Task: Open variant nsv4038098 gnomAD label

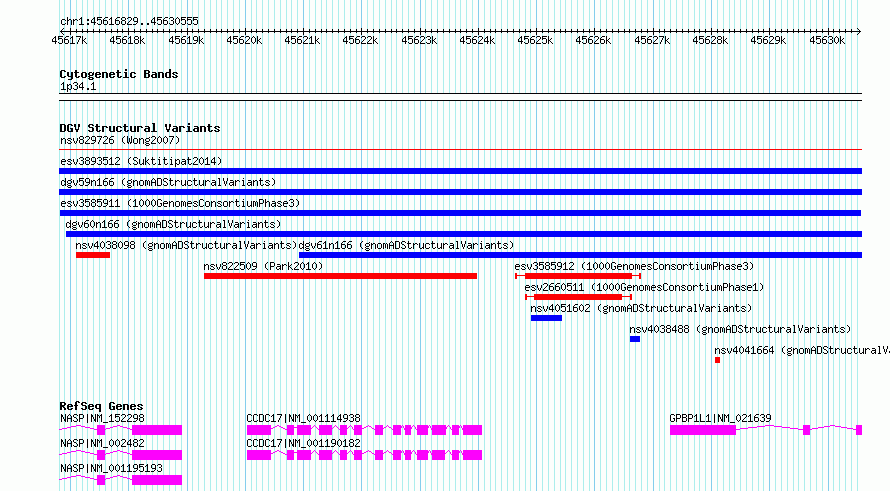Action: point(186,245)
